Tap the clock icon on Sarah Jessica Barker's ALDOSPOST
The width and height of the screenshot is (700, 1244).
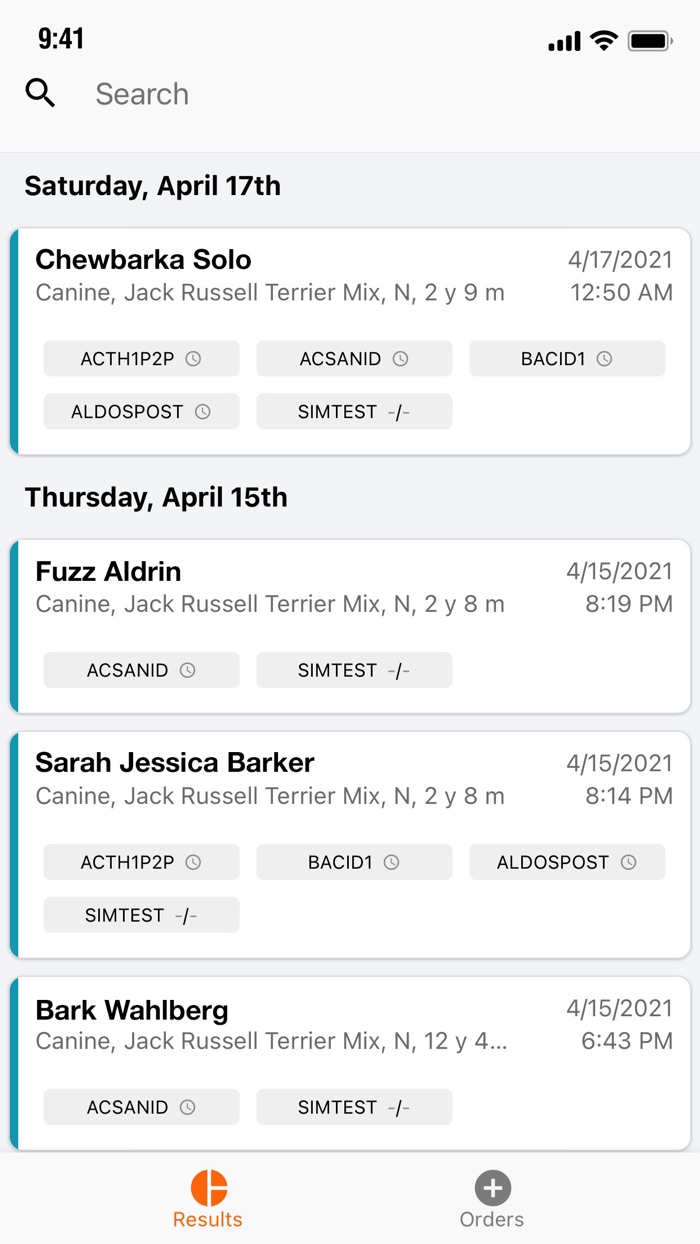pyautogui.click(x=628, y=863)
